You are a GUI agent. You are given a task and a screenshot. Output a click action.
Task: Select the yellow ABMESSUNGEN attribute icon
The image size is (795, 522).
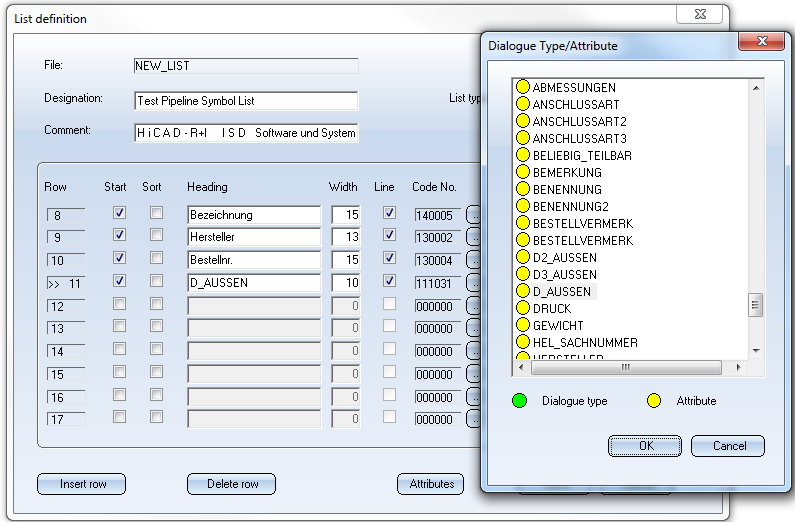point(522,88)
